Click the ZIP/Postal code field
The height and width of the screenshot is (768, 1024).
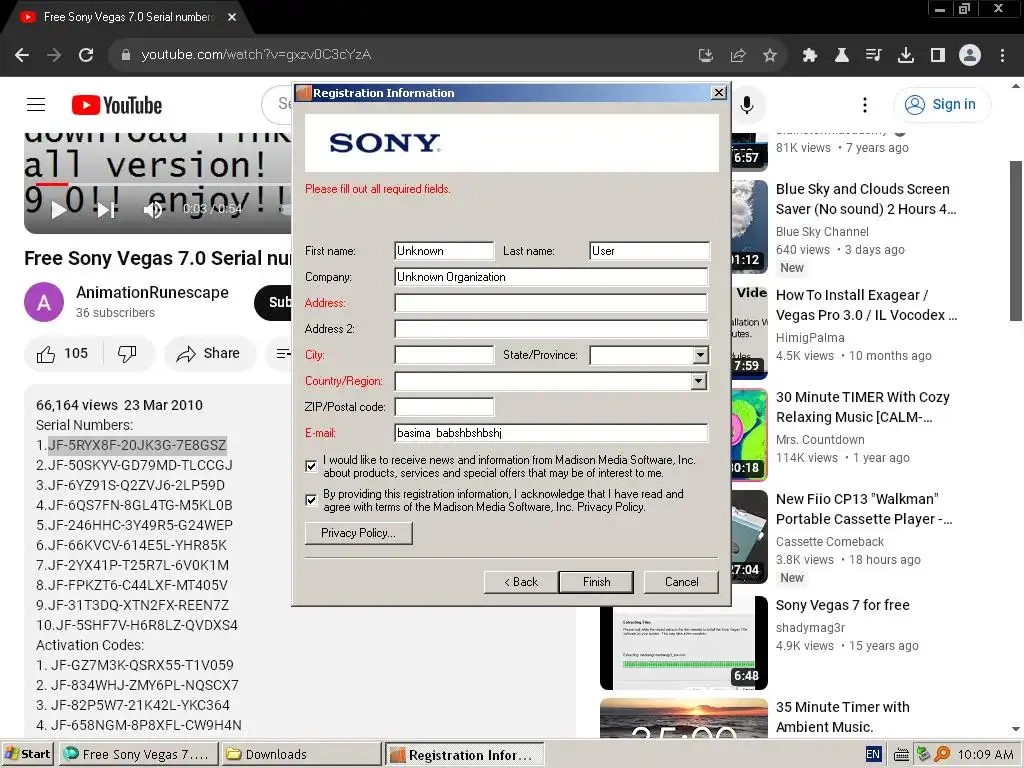(x=444, y=407)
